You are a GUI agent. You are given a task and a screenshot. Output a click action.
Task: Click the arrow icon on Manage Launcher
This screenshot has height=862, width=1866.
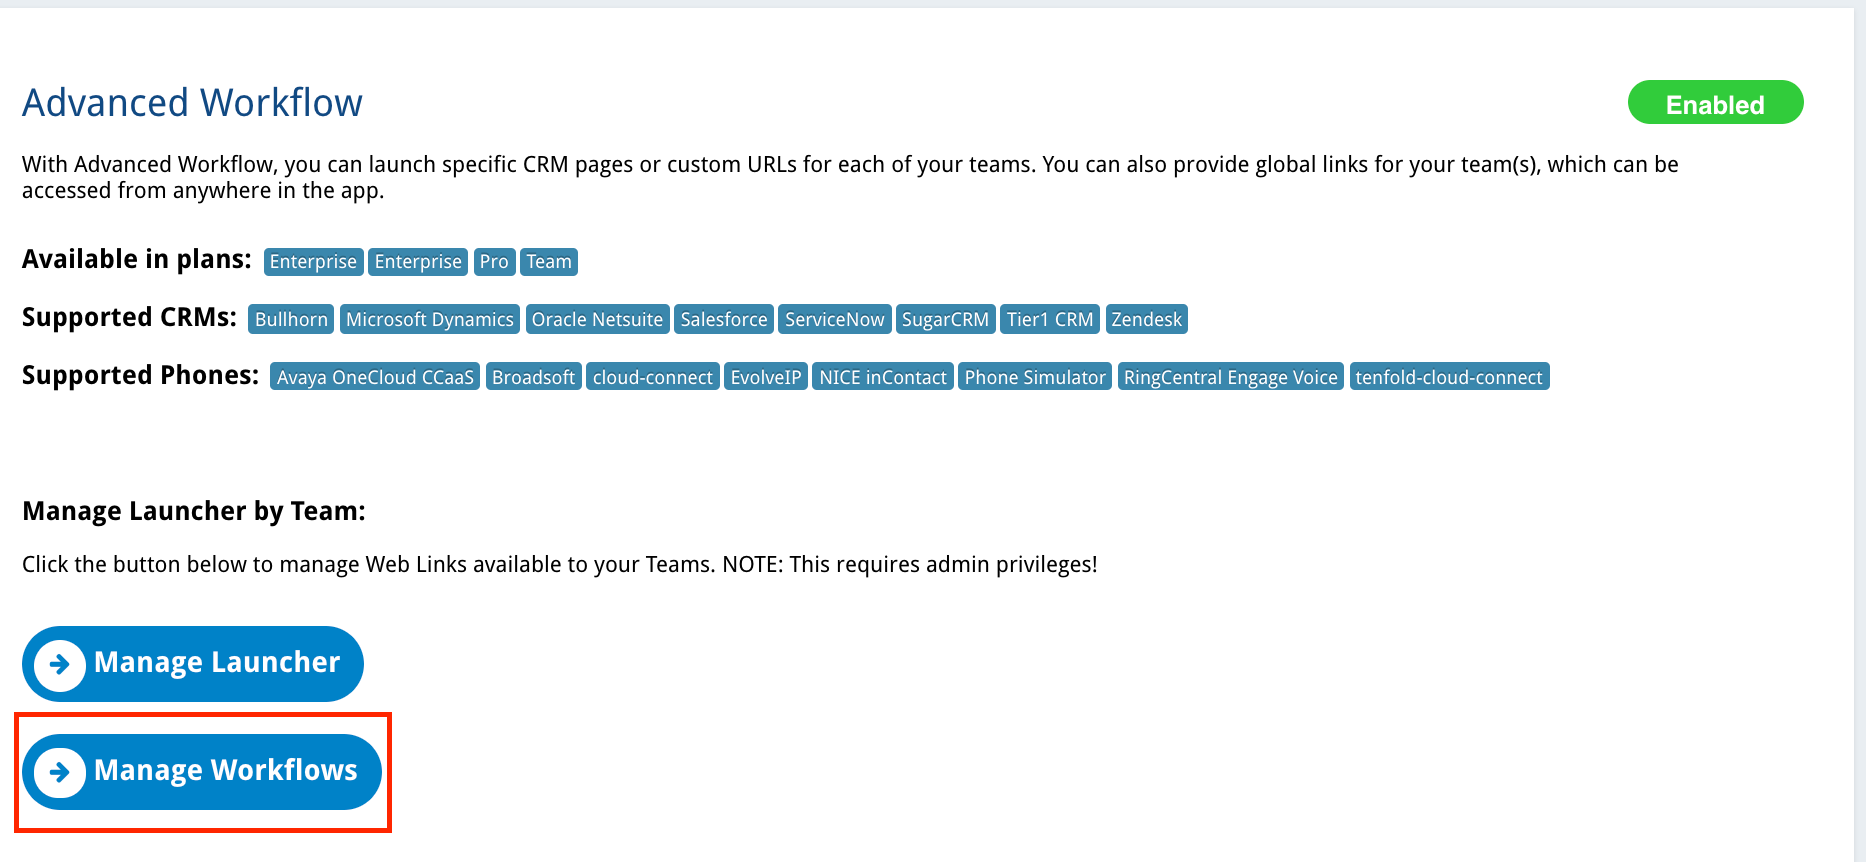pos(60,664)
